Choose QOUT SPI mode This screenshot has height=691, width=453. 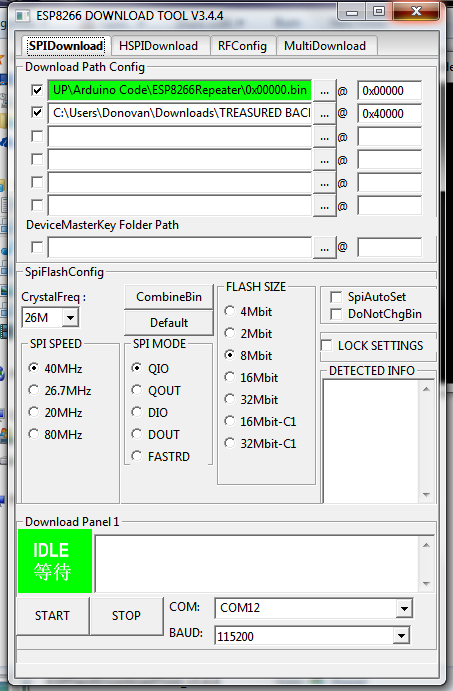pyautogui.click(x=156, y=390)
